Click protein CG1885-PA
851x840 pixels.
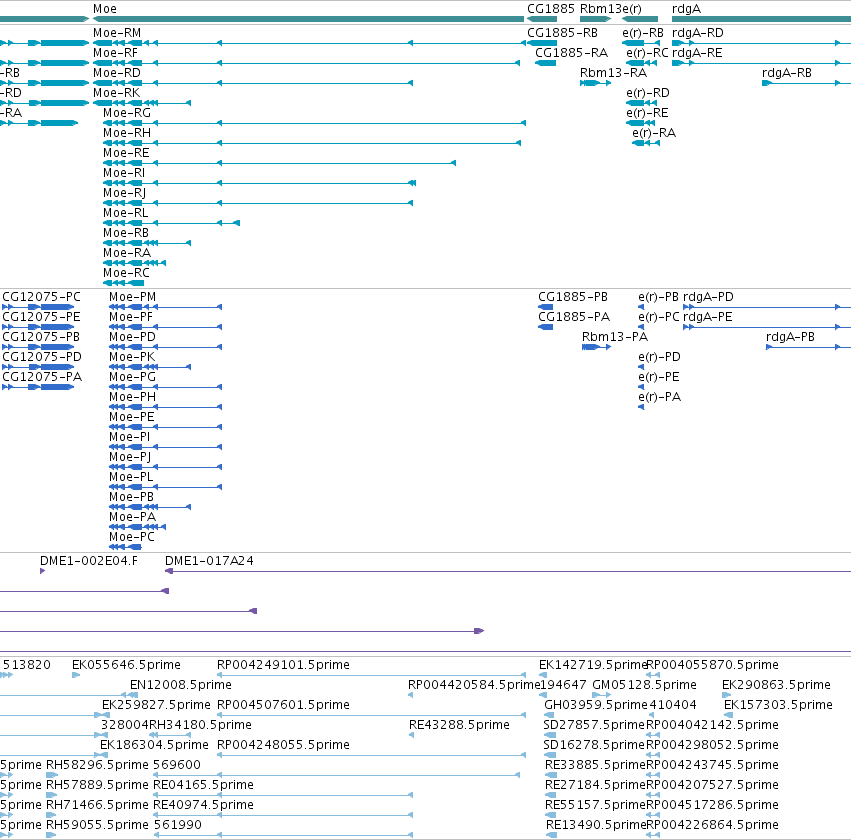point(574,317)
